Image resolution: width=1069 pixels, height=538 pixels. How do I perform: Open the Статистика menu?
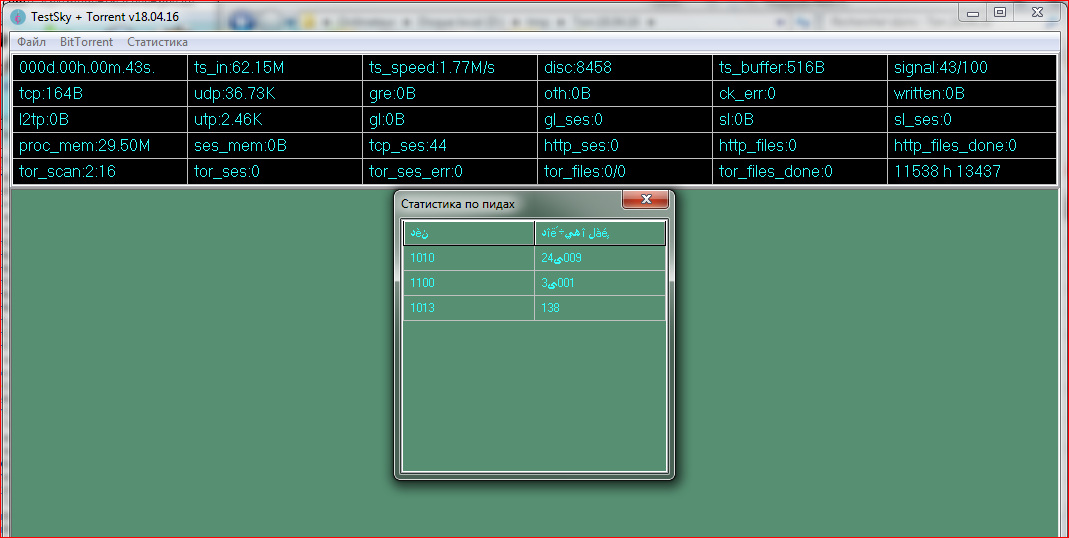click(157, 42)
